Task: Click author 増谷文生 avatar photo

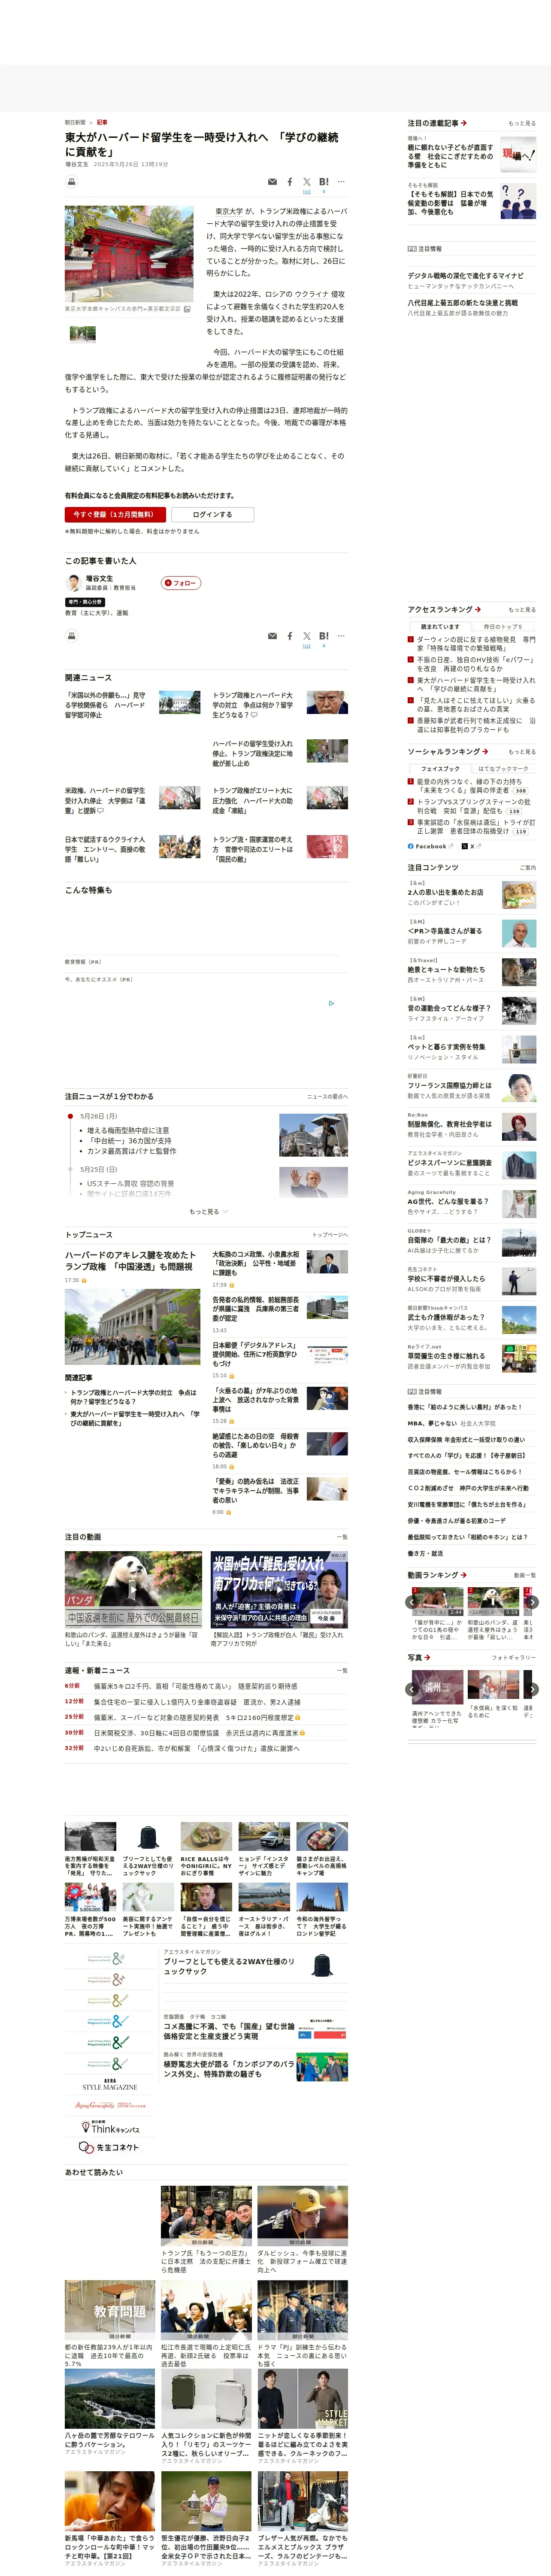Action: [73, 583]
